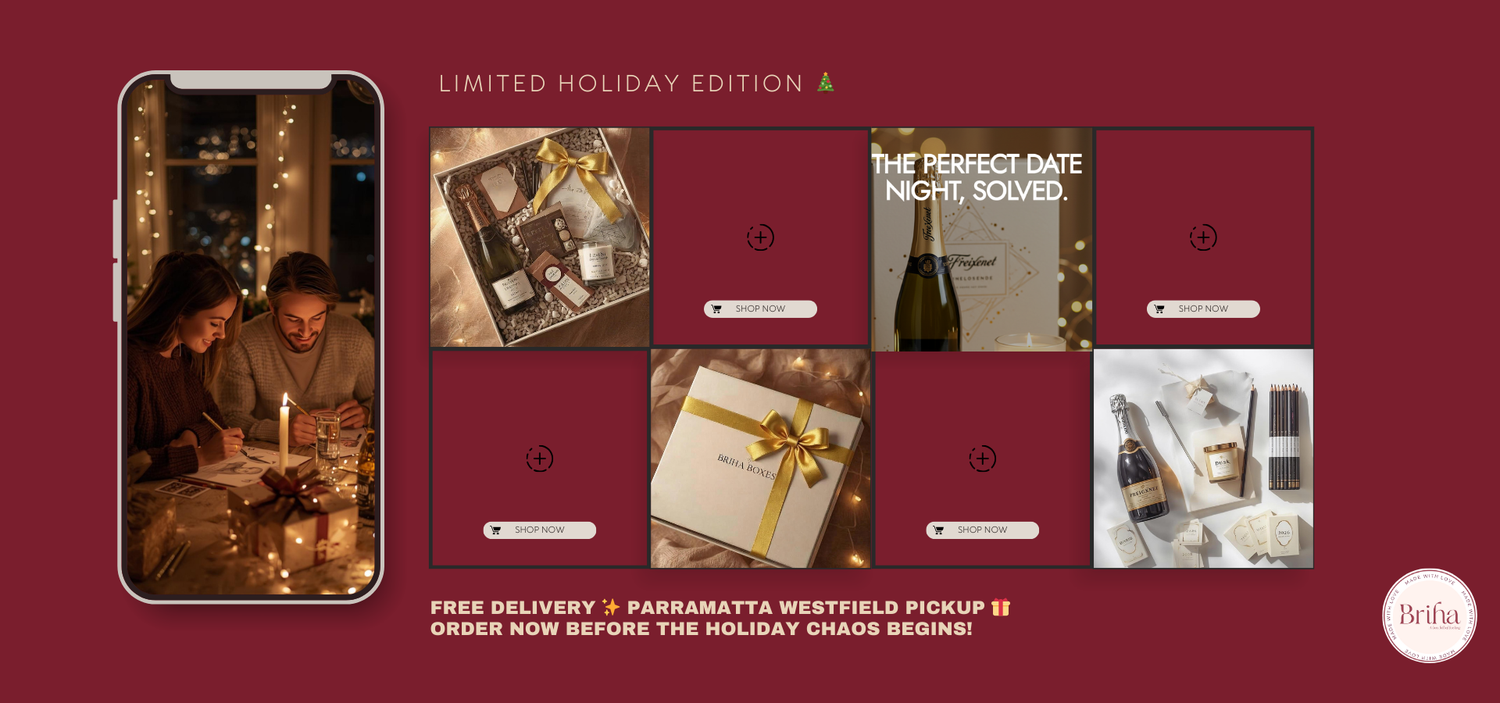Click Shop Now above the Briha Boxes photo
Image resolution: width=1500 pixels, height=703 pixels.
760,309
